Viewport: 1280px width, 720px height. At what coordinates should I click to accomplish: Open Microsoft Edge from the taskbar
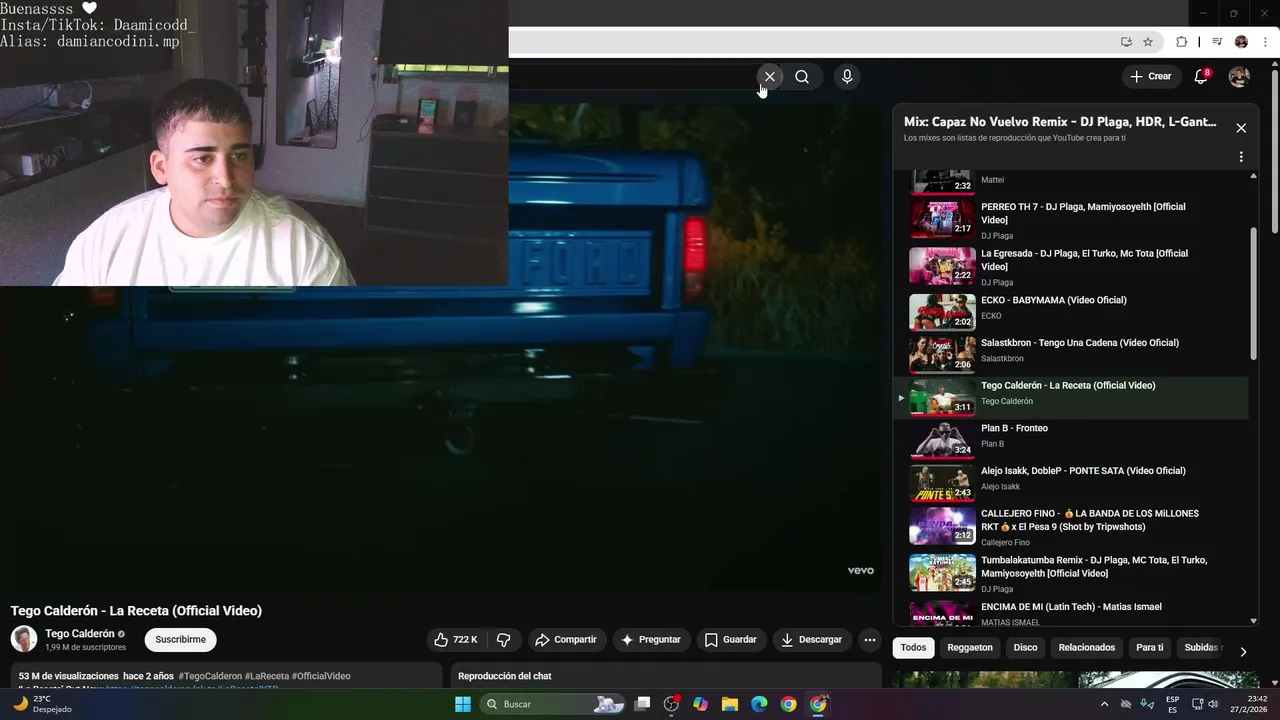(x=759, y=704)
